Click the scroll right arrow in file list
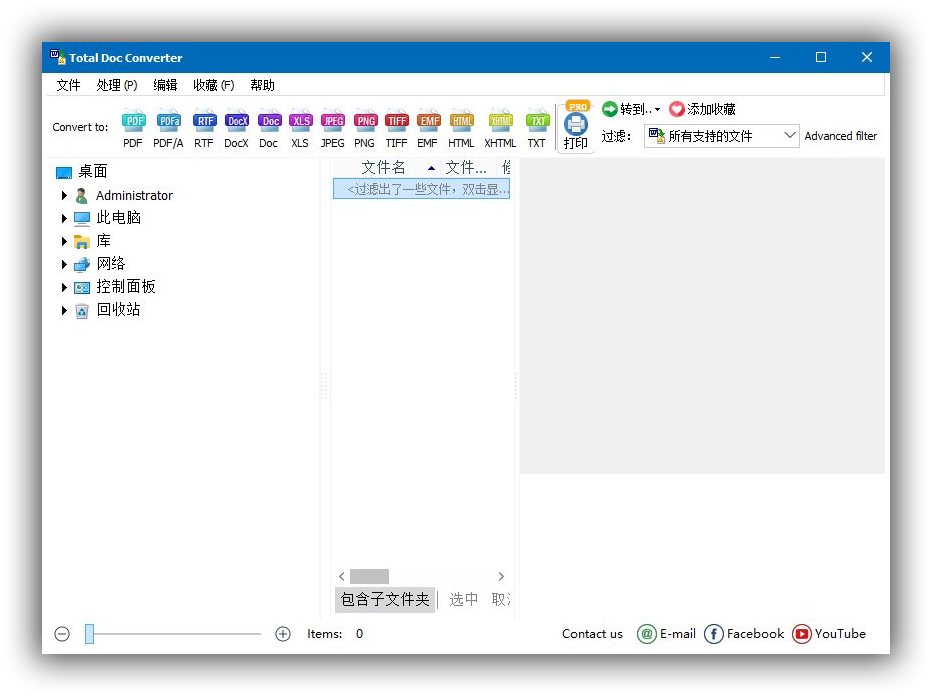The height and width of the screenshot is (696, 932). tap(501, 577)
